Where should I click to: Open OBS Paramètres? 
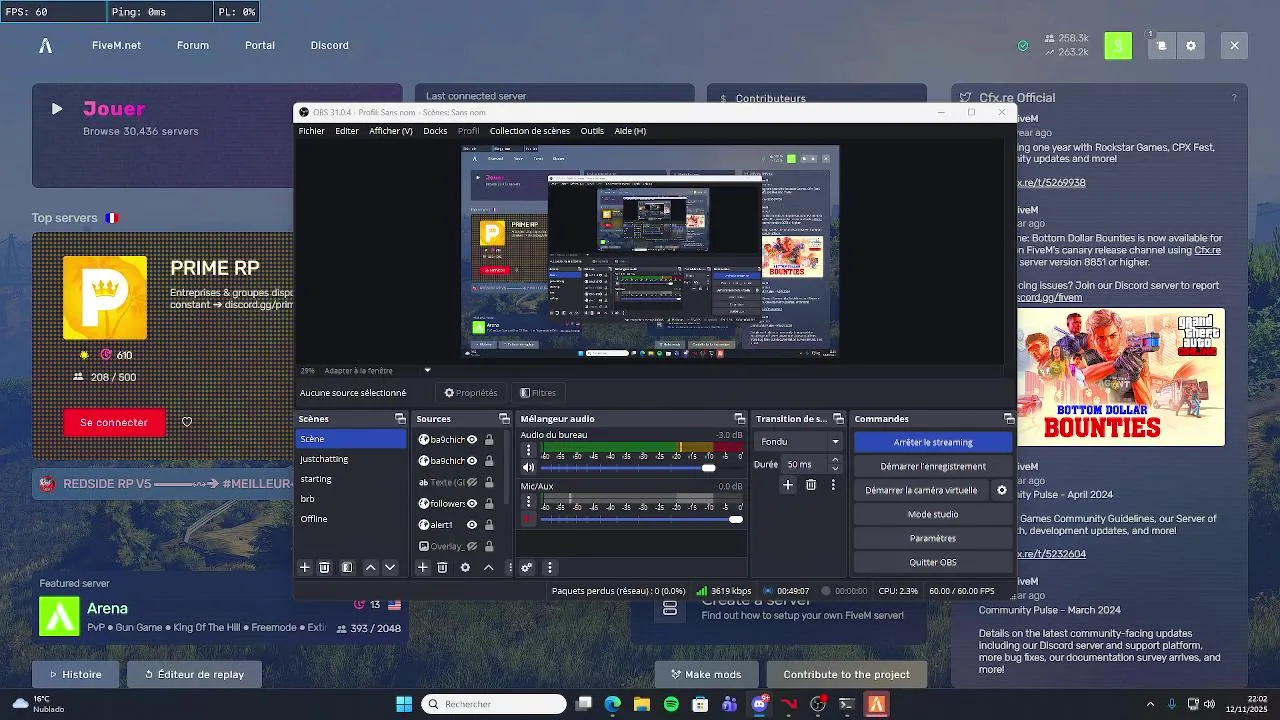(933, 538)
